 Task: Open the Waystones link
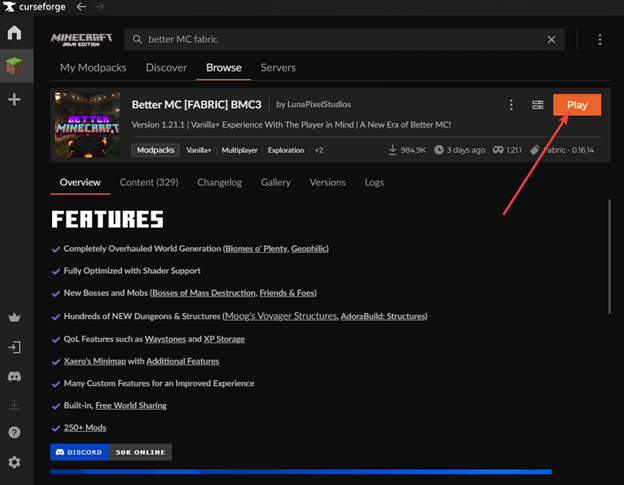pyautogui.click(x=165, y=339)
